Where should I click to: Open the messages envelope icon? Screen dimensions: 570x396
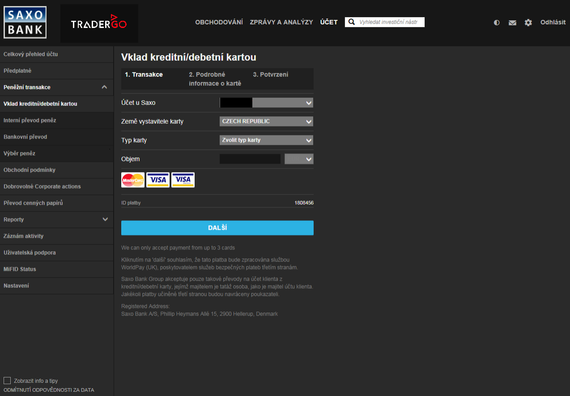(512, 23)
